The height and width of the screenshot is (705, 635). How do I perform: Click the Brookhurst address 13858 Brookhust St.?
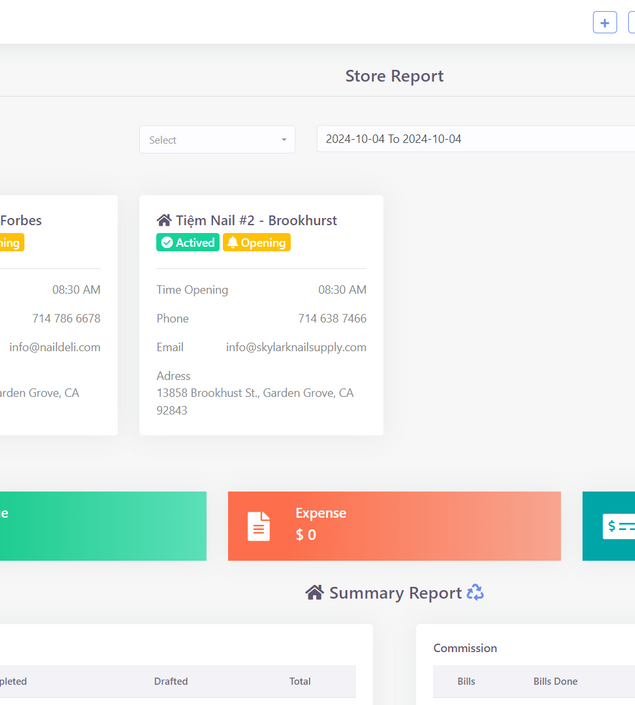pos(254,393)
